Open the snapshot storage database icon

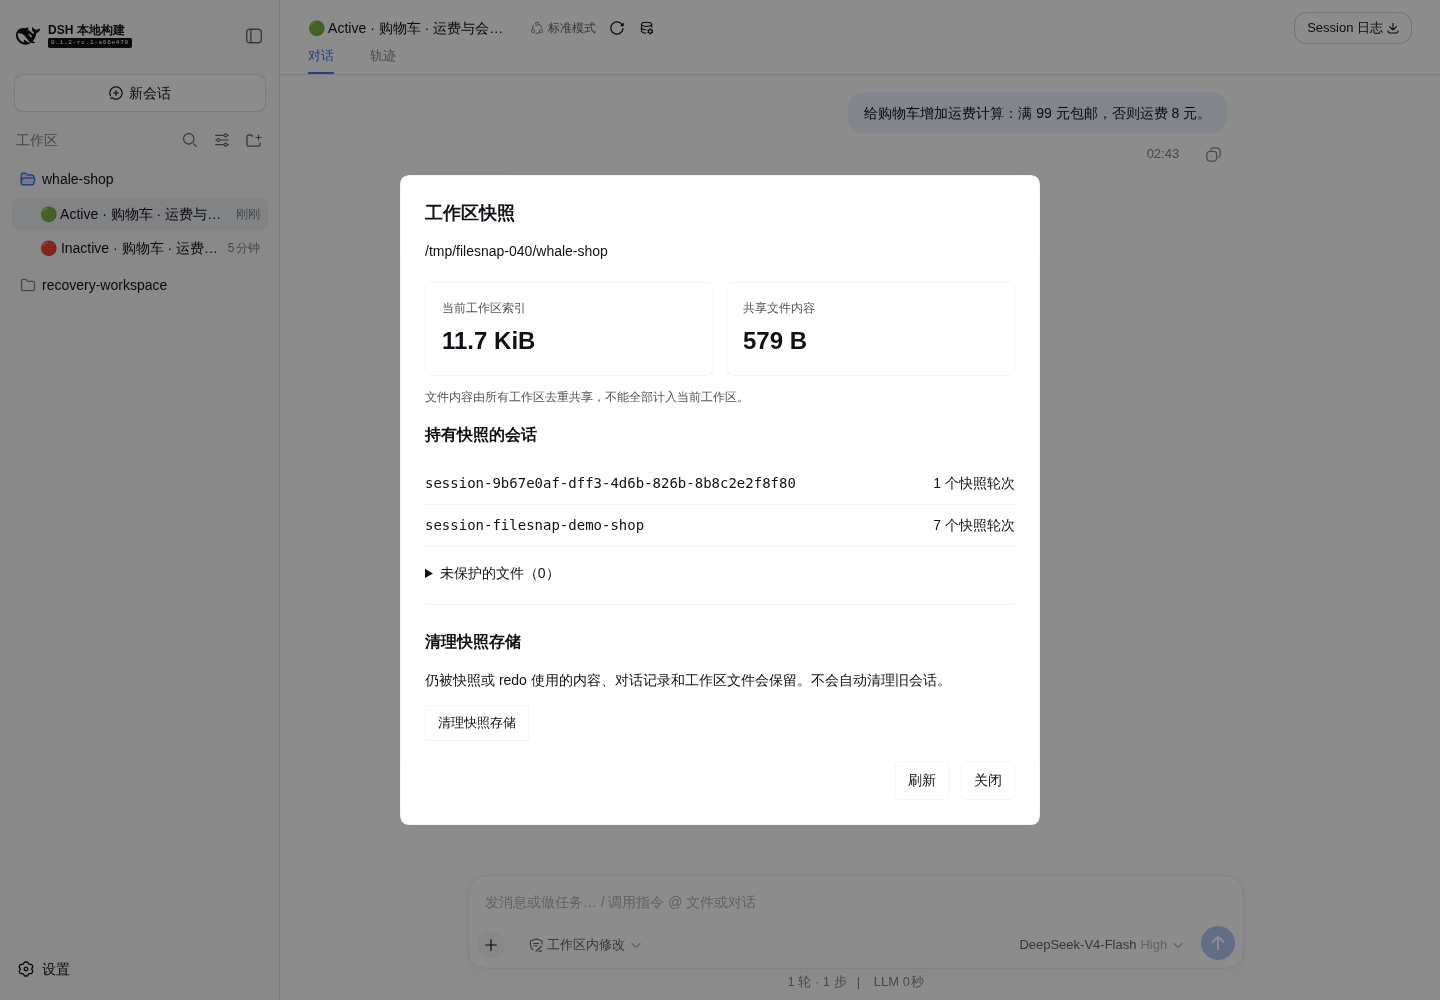click(647, 28)
